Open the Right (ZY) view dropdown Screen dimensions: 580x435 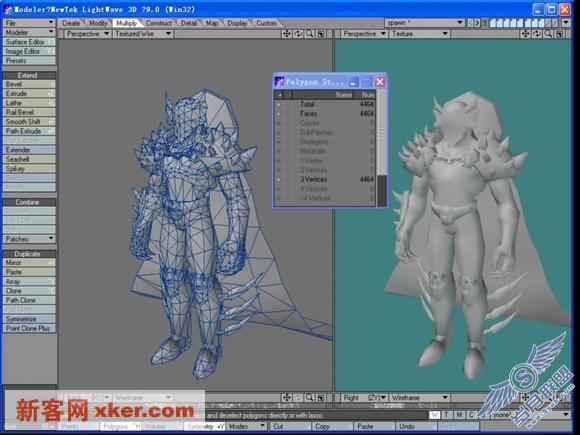point(363,398)
